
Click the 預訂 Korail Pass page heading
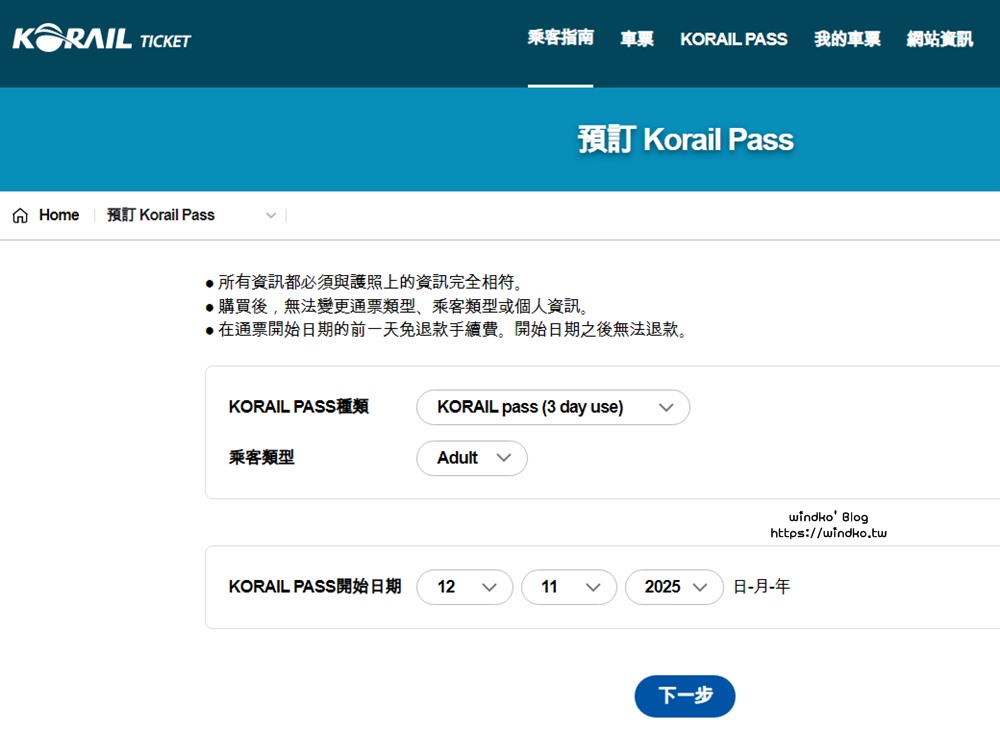pyautogui.click(x=685, y=139)
